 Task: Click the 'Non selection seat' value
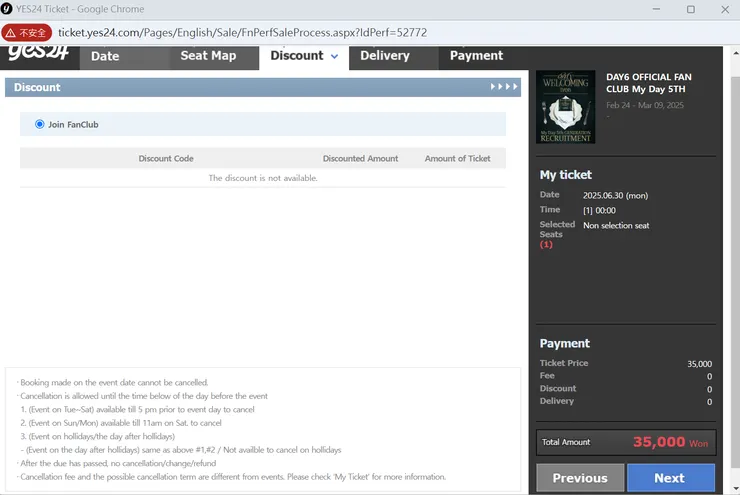click(x=616, y=226)
